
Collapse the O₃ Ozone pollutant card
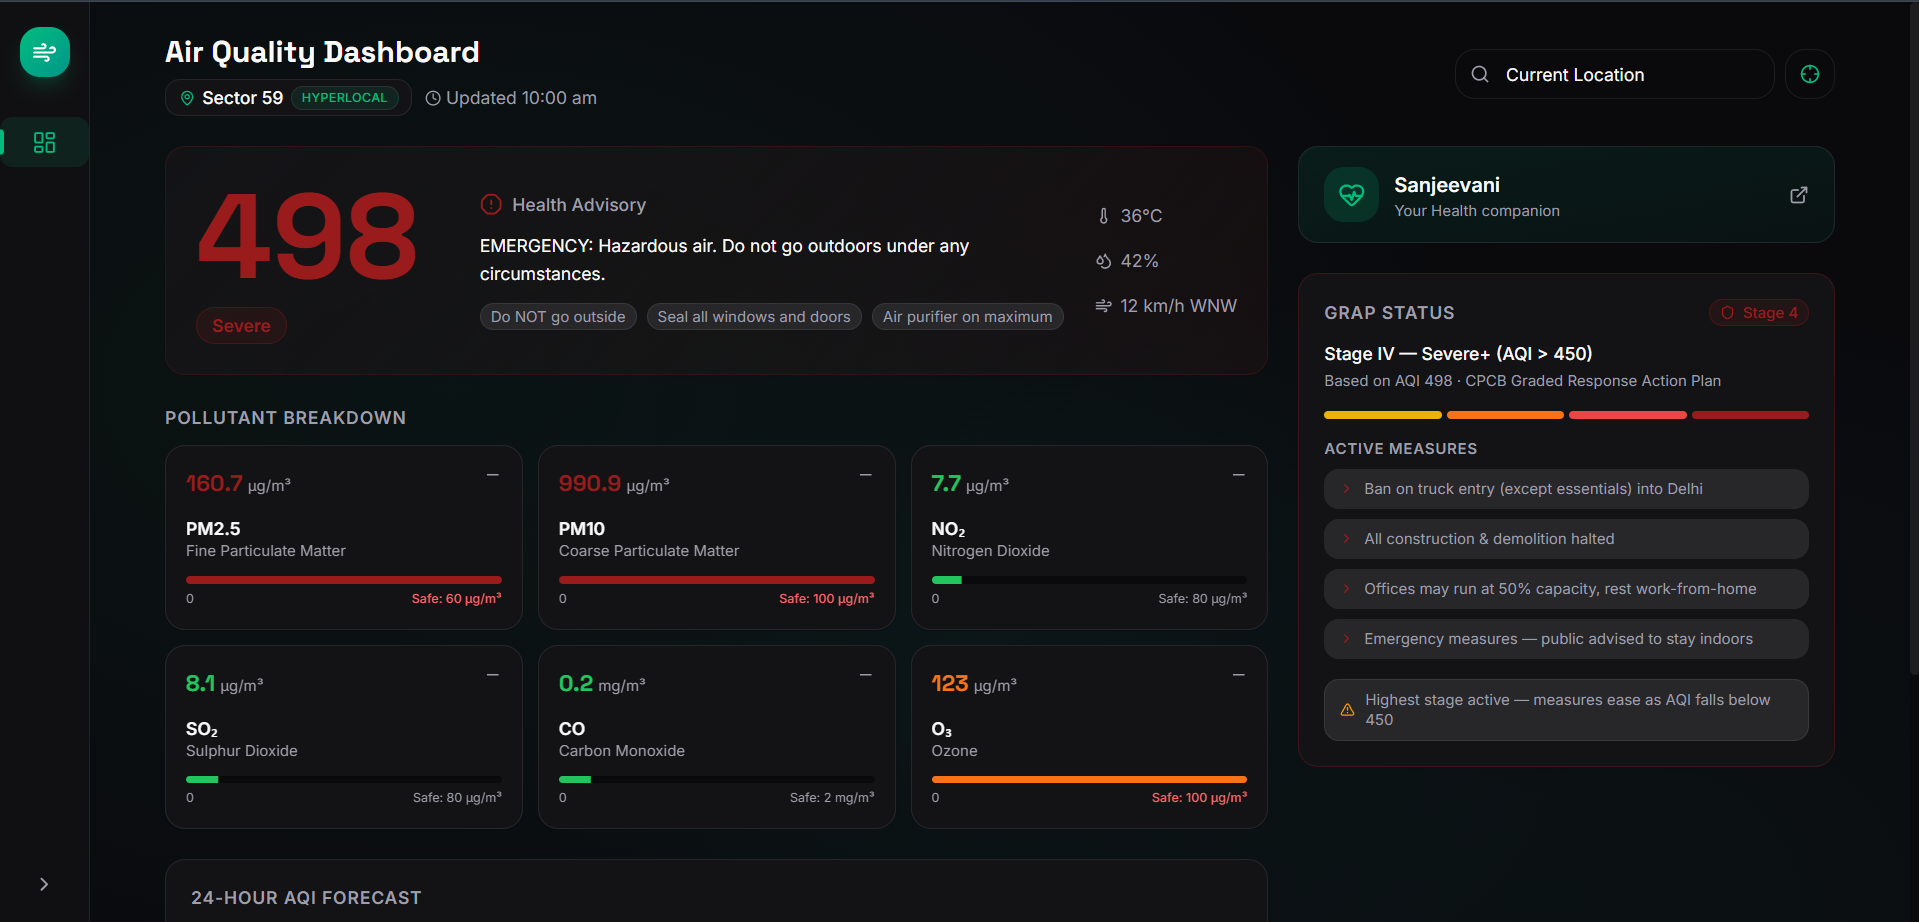point(1238,675)
